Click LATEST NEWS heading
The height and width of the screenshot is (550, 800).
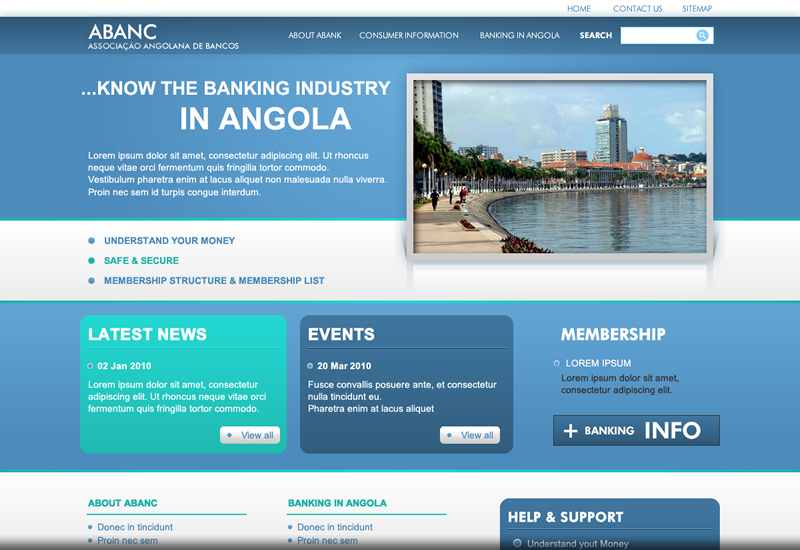pos(147,334)
